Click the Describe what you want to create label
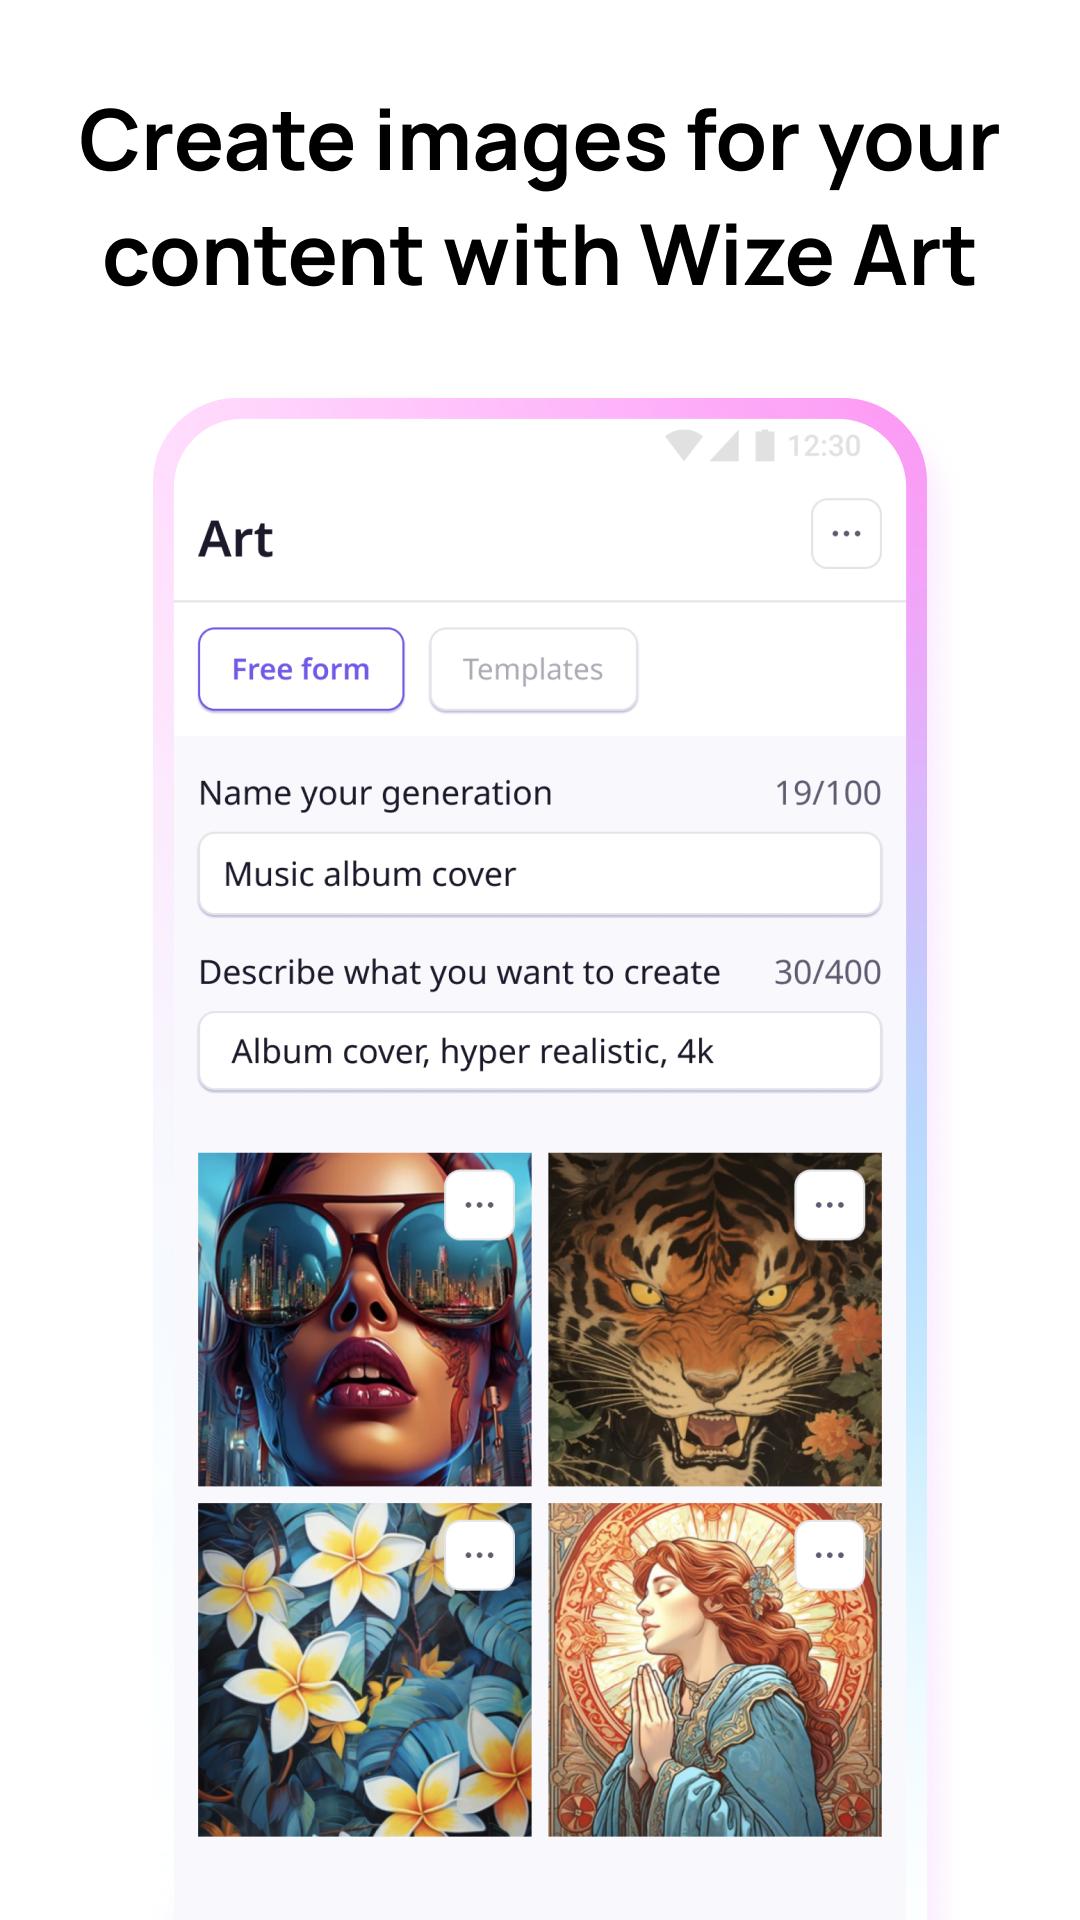 (460, 972)
